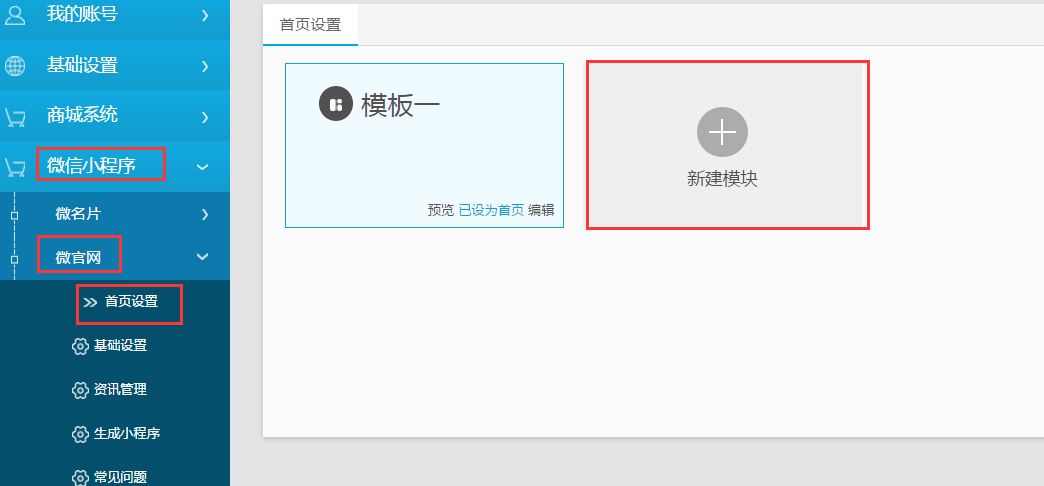Click the 编辑 link on 模板一
The width and height of the screenshot is (1044, 486).
point(541,210)
